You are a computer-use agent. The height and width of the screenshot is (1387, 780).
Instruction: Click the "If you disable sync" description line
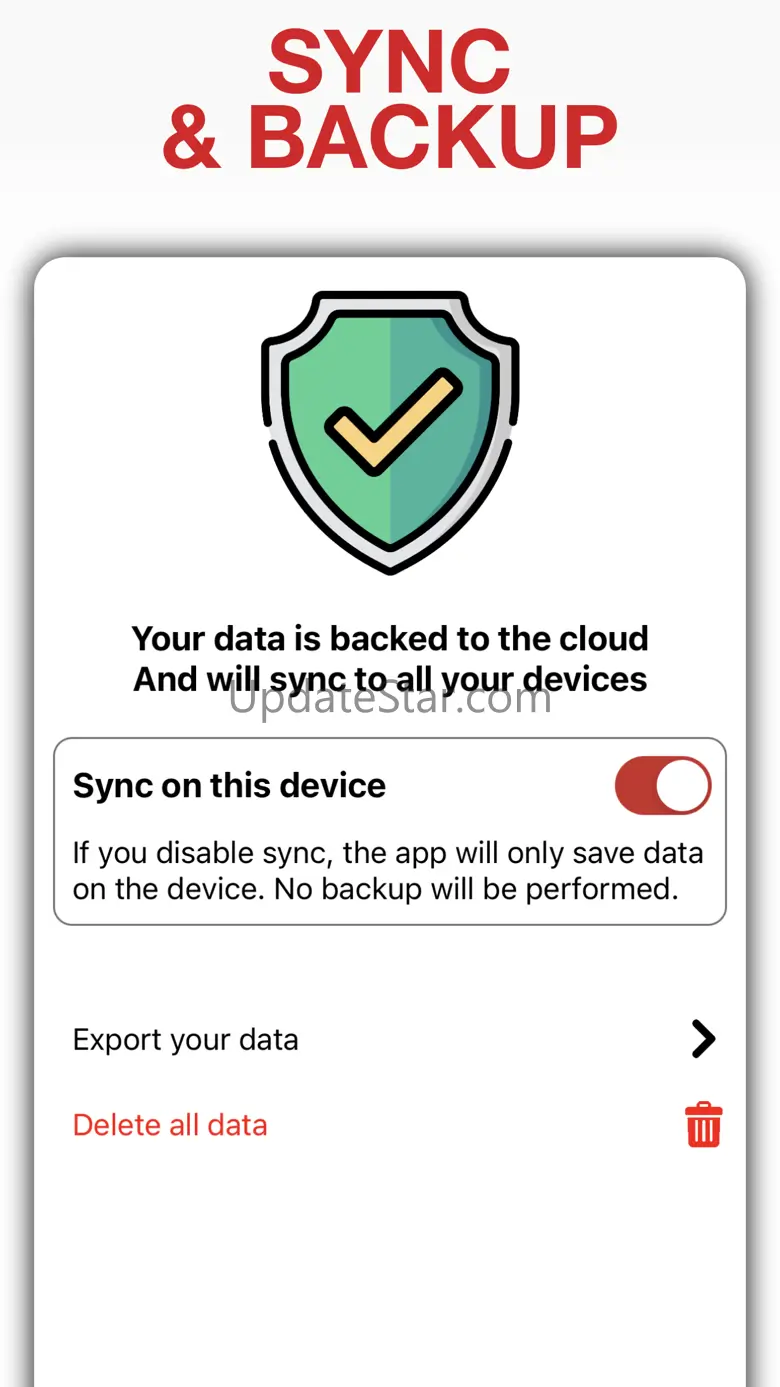387,853
